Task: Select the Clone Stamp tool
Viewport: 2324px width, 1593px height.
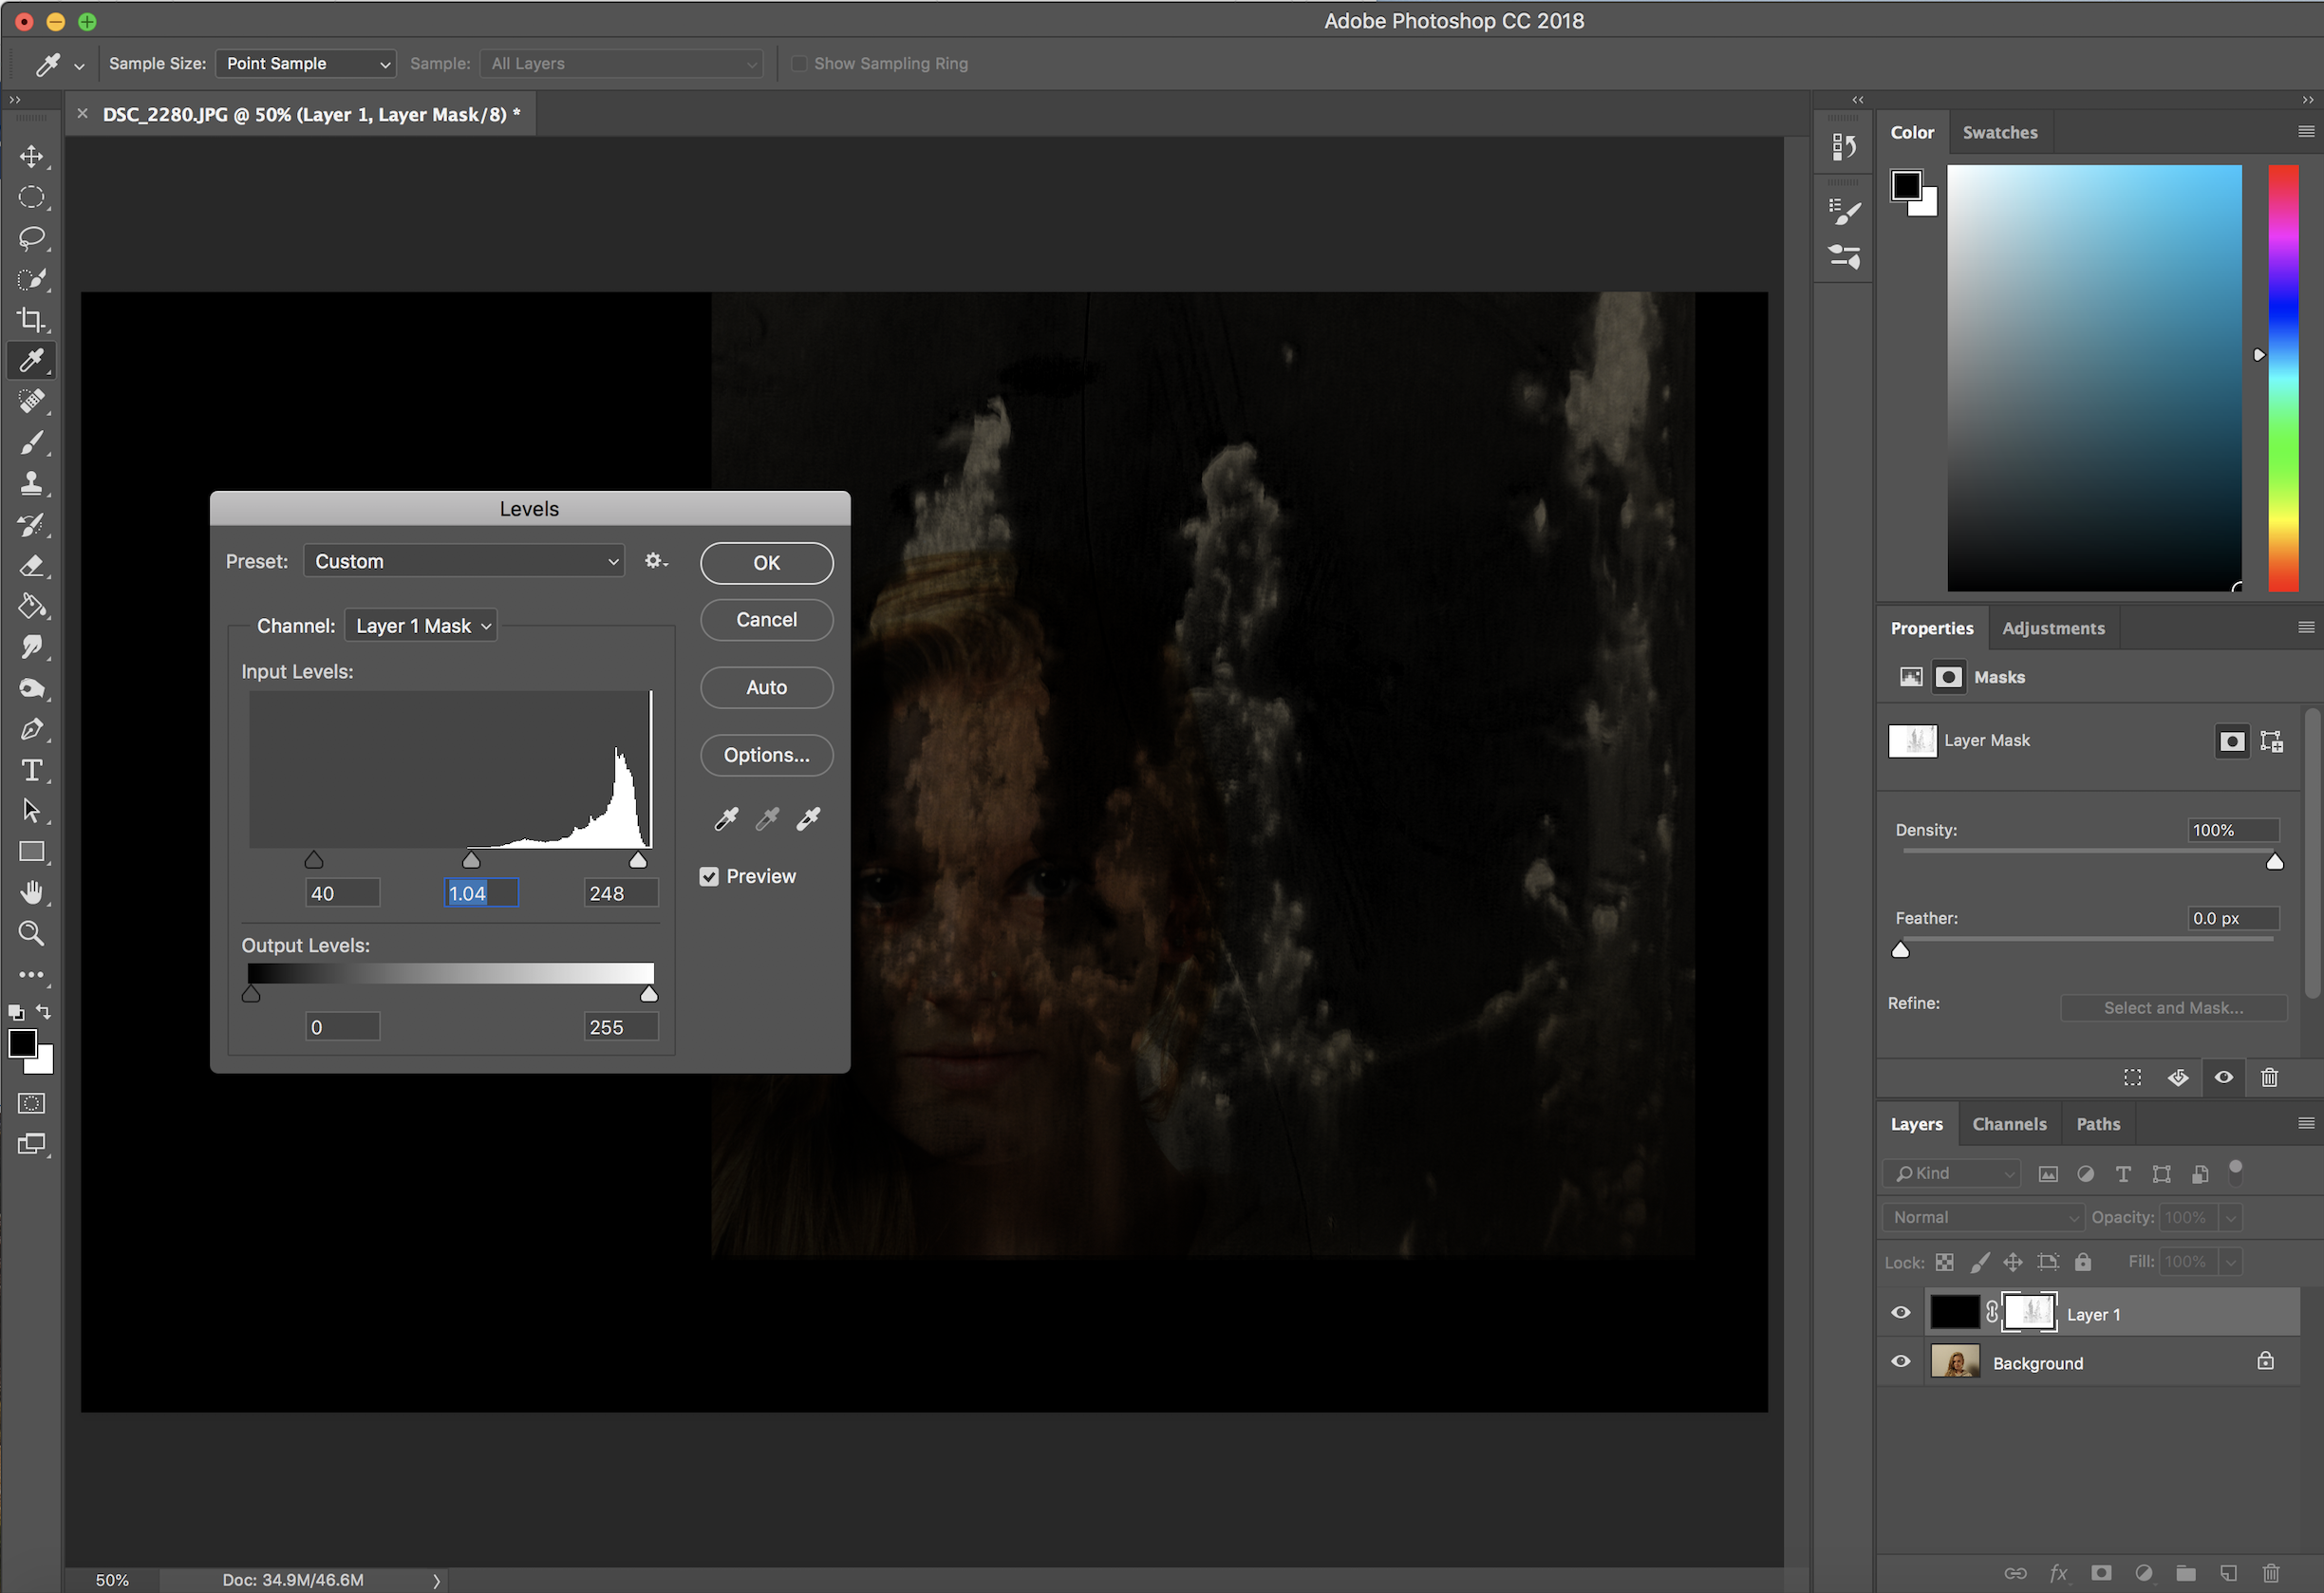Action: pyautogui.click(x=31, y=484)
